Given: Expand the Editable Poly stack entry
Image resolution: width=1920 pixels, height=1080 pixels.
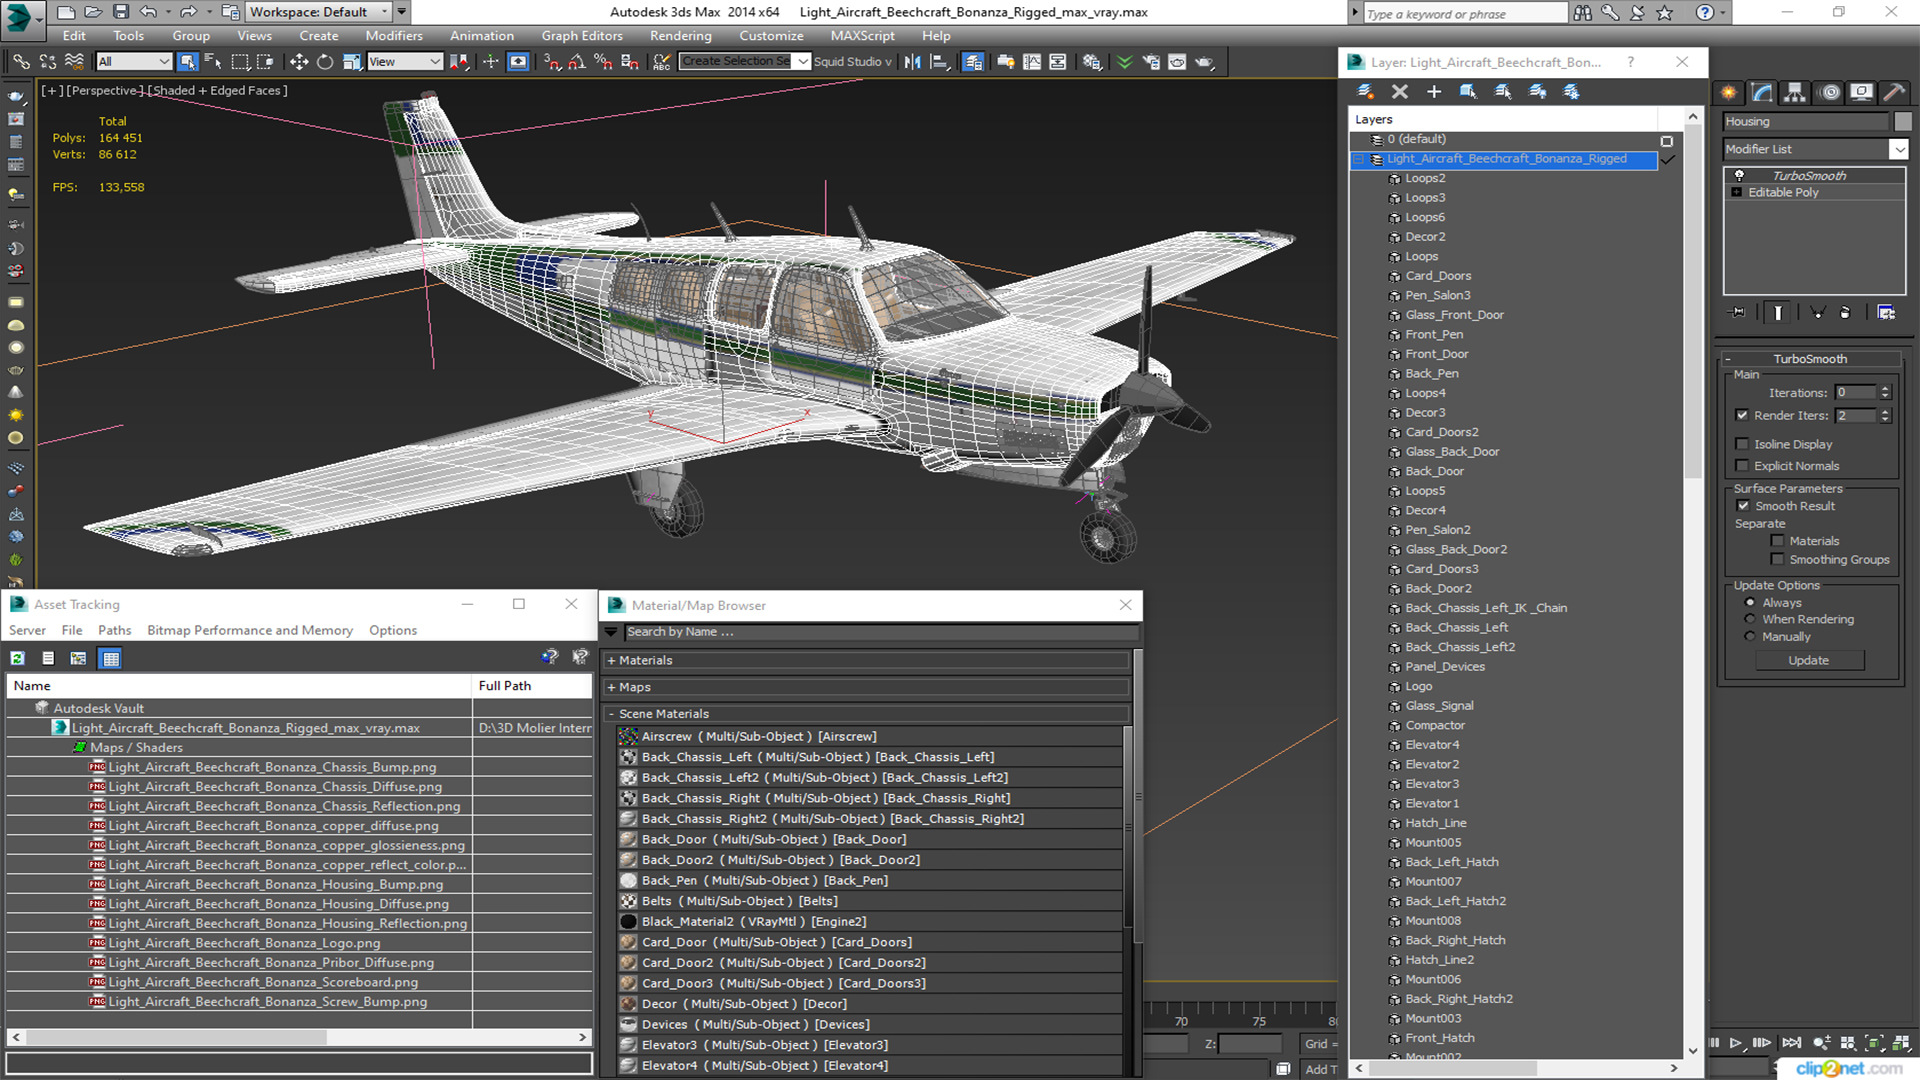Looking at the screenshot, I should click(1737, 192).
